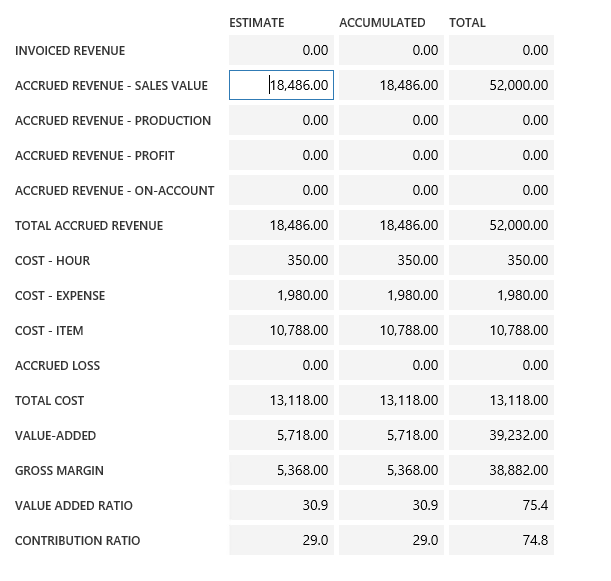Select the Accrued Loss Estimate field
Viewport: 611px width, 581px height.
(281, 365)
